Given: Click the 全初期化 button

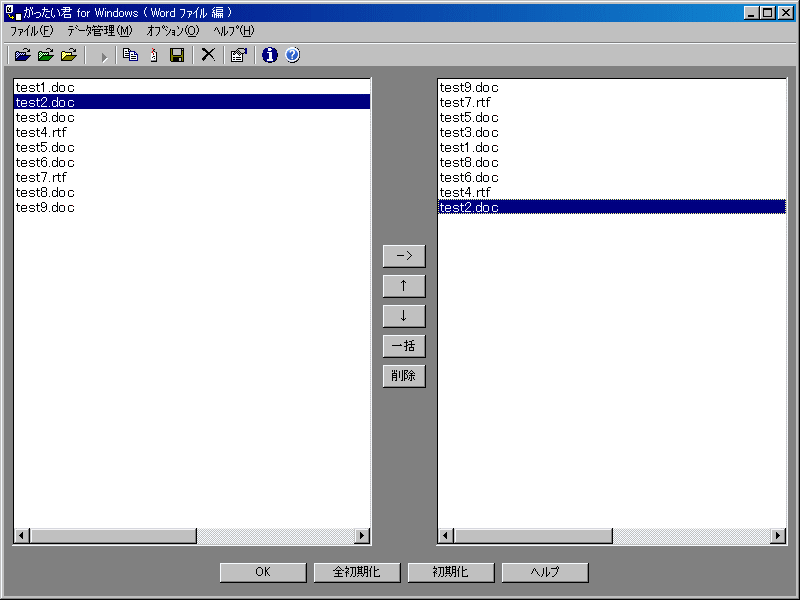Looking at the screenshot, I should pyautogui.click(x=357, y=572).
